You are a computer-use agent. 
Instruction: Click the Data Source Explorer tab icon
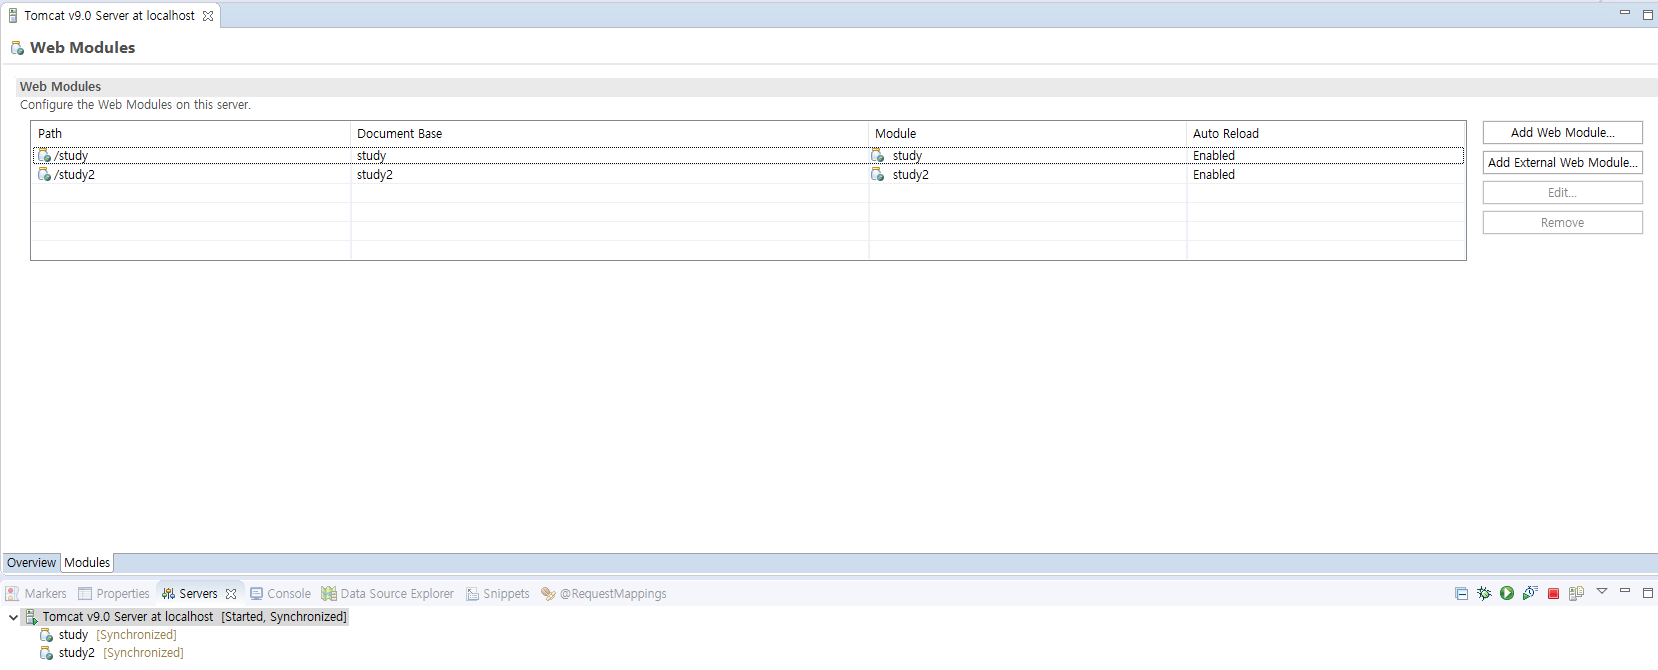[329, 594]
